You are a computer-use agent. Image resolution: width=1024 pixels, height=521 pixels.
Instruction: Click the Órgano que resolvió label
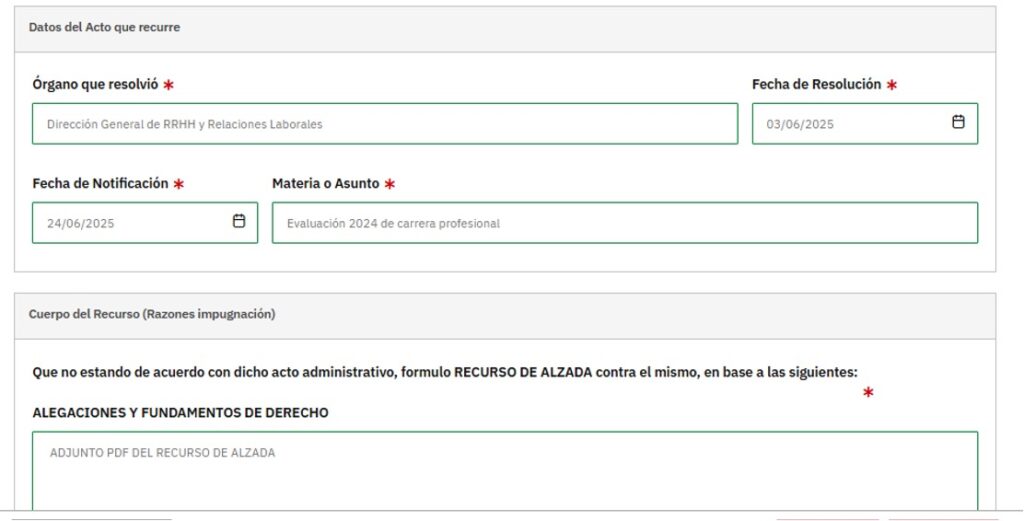[x=95, y=85]
